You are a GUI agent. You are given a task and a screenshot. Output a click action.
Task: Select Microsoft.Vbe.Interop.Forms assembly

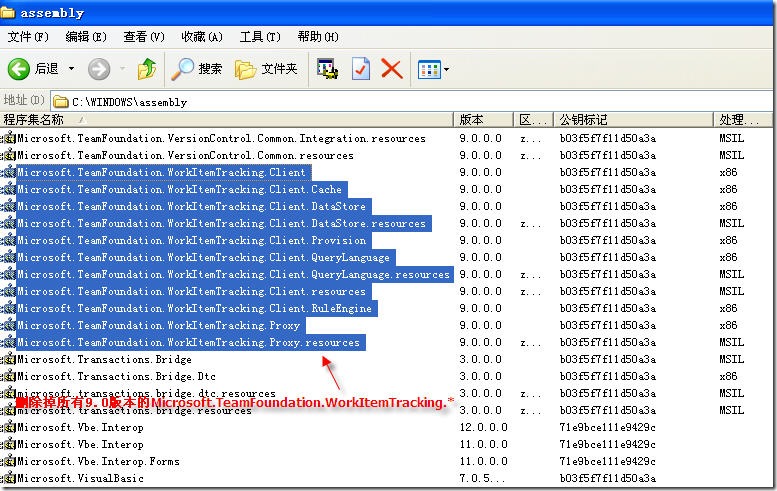[x=99, y=461]
